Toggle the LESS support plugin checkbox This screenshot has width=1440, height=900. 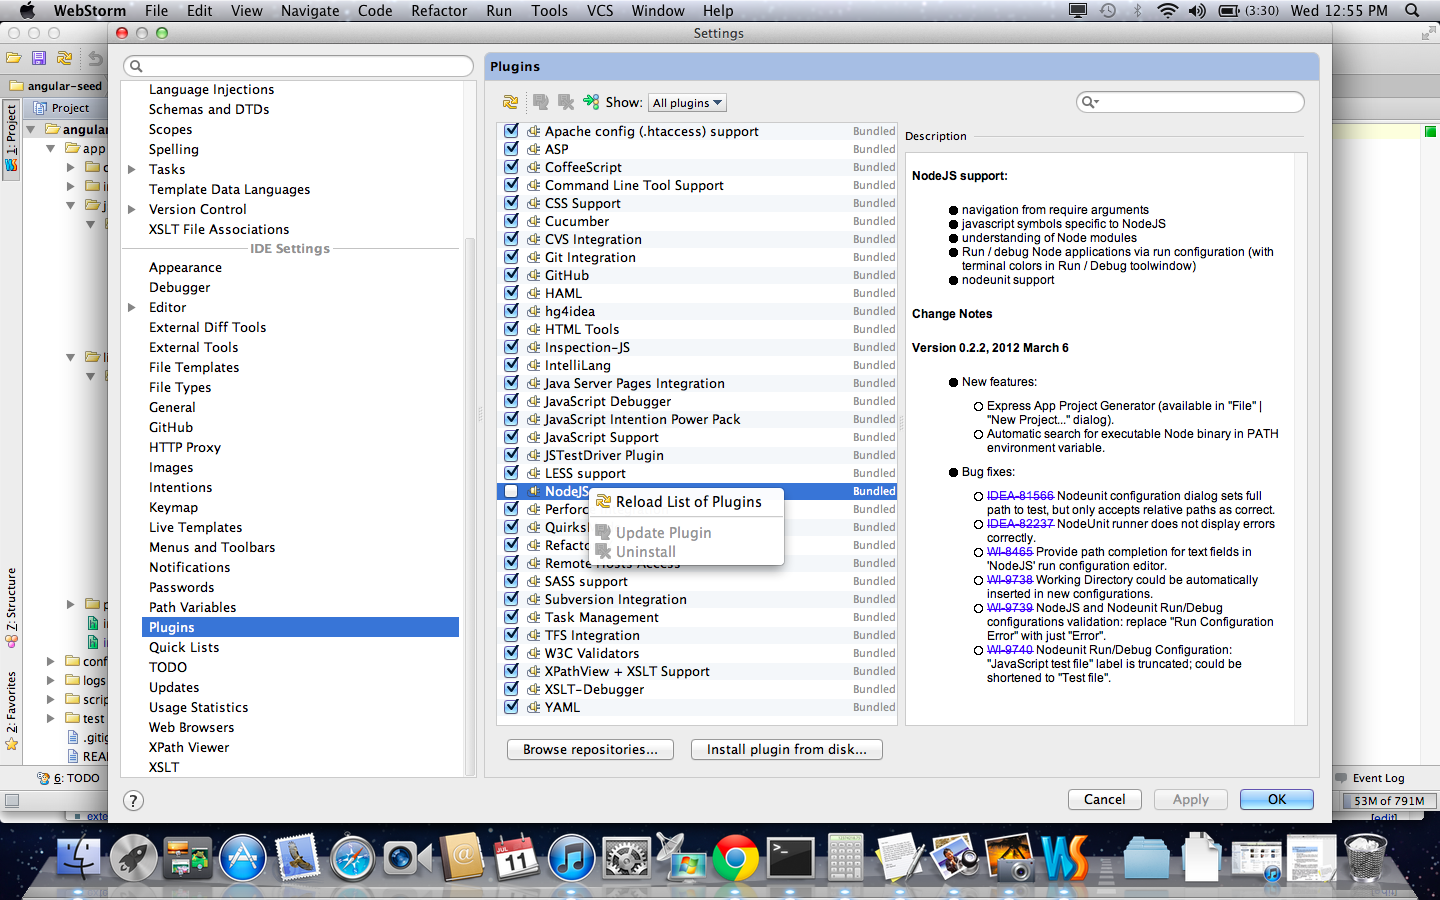[511, 473]
